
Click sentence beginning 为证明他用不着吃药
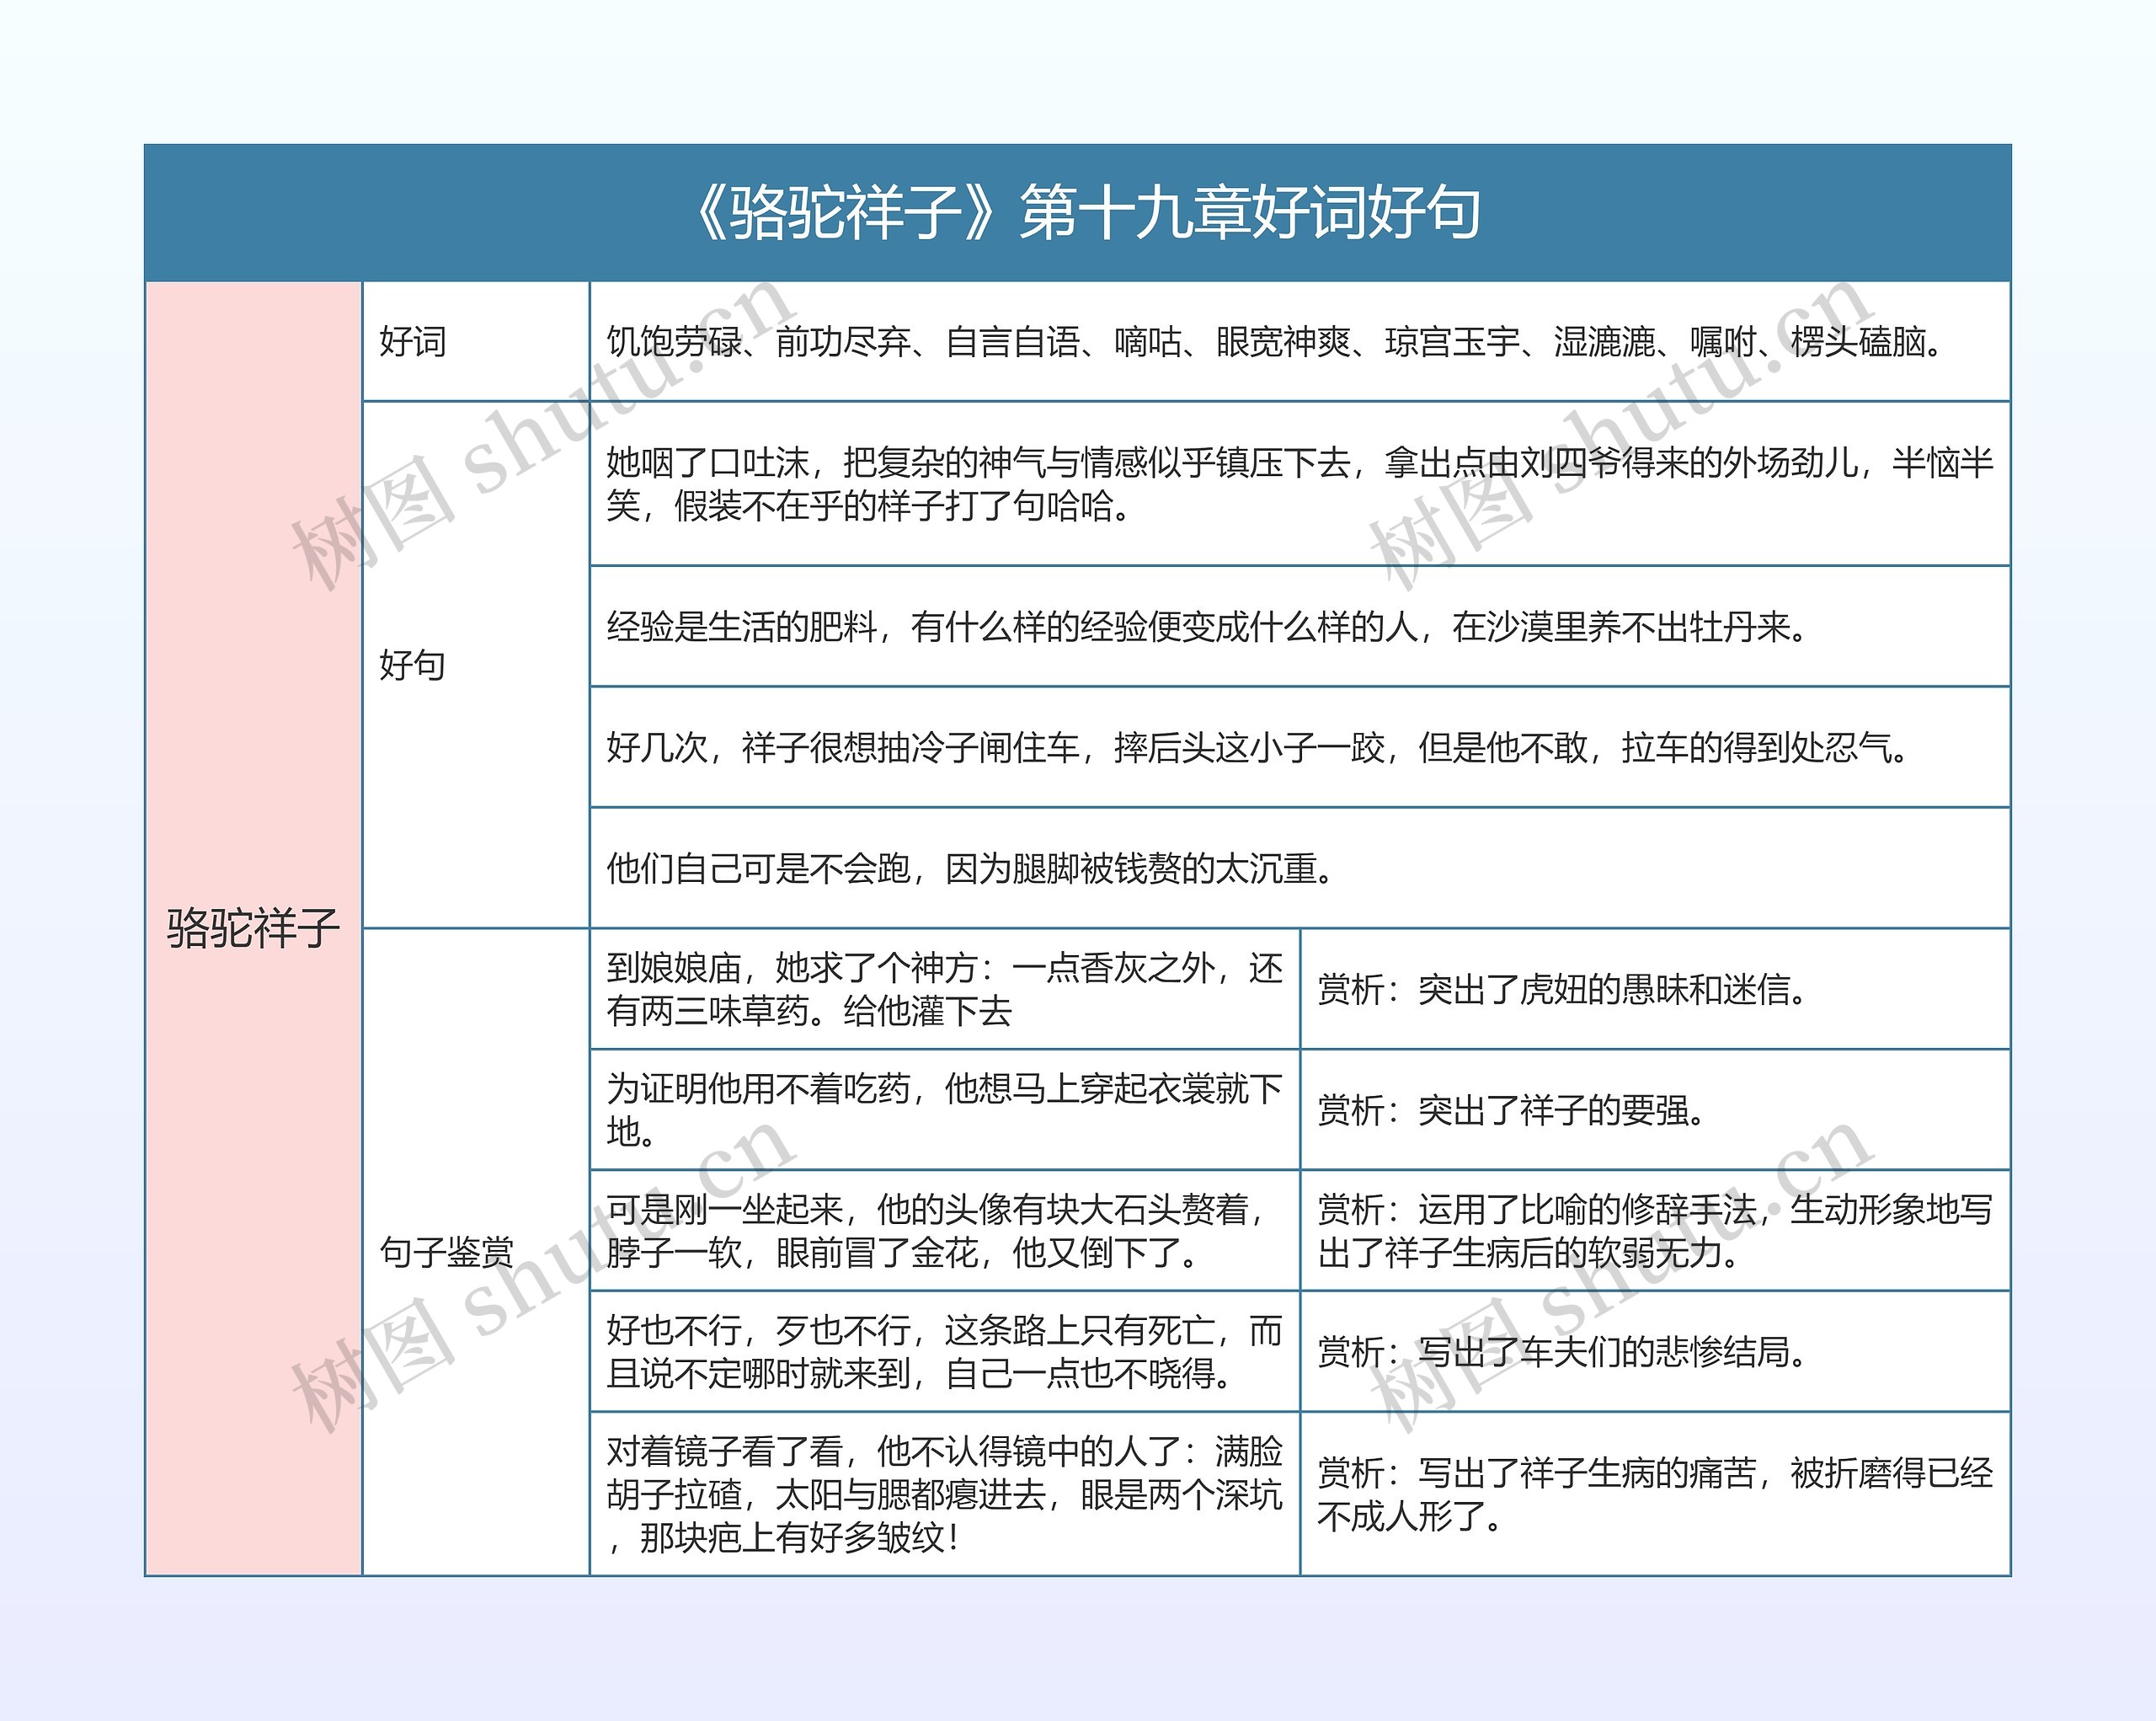pyautogui.click(x=945, y=1110)
